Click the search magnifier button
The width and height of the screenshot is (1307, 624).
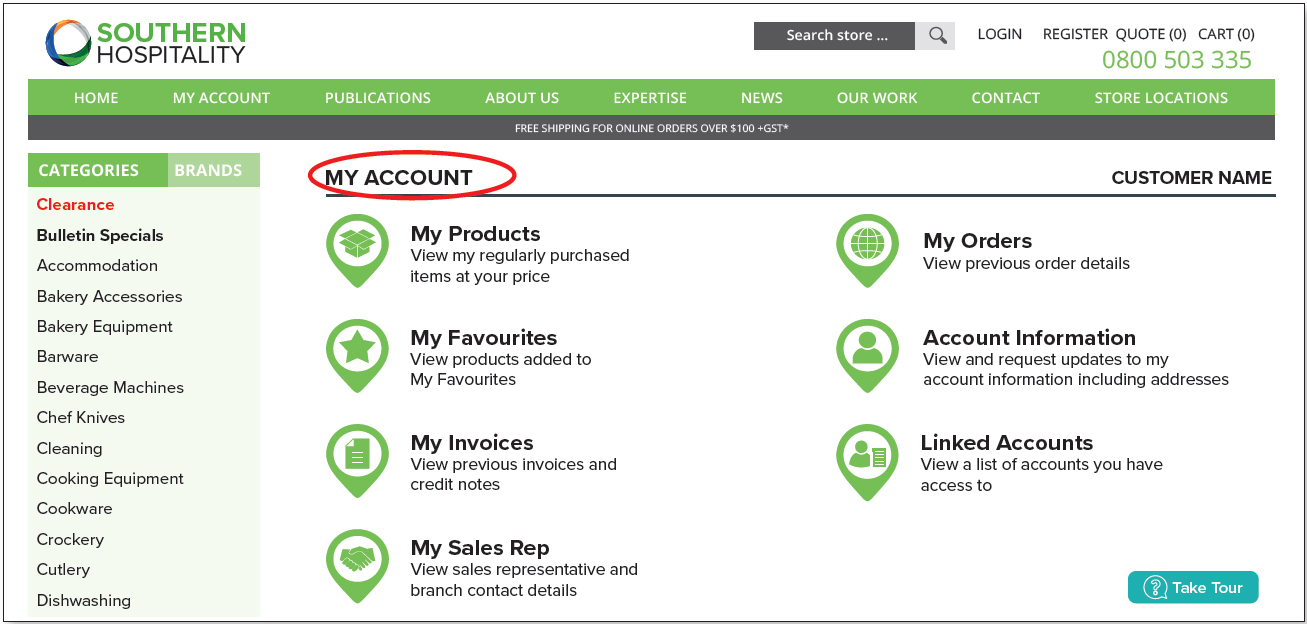[936, 35]
